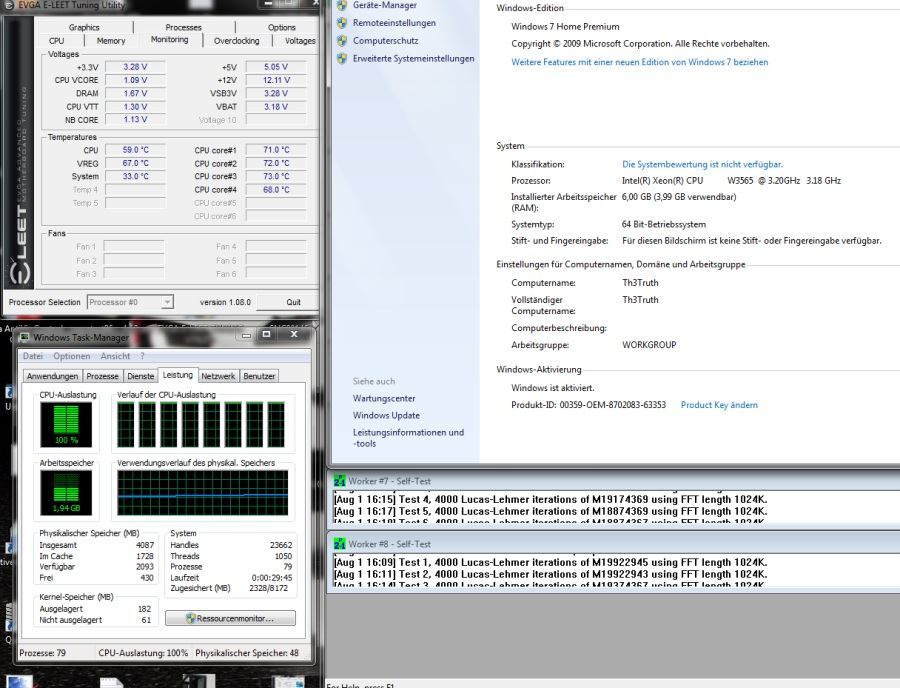Switch to E-LEET Voltages tab
900x688 pixels.
click(300, 41)
